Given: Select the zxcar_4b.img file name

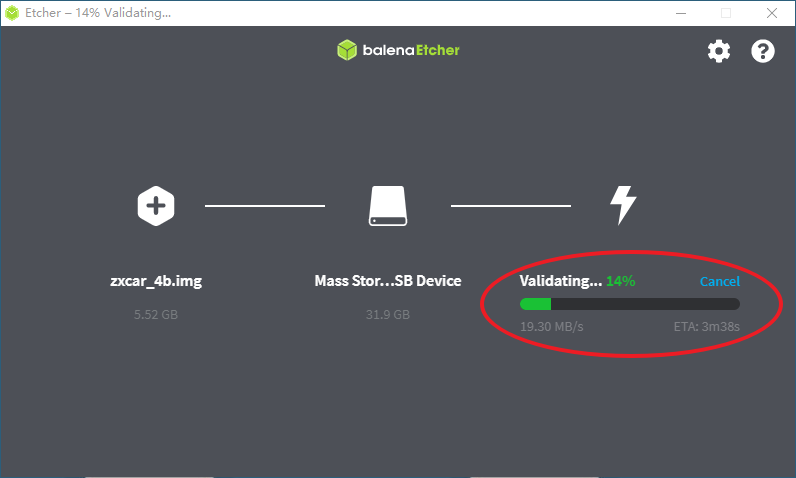Looking at the screenshot, I should [x=156, y=281].
